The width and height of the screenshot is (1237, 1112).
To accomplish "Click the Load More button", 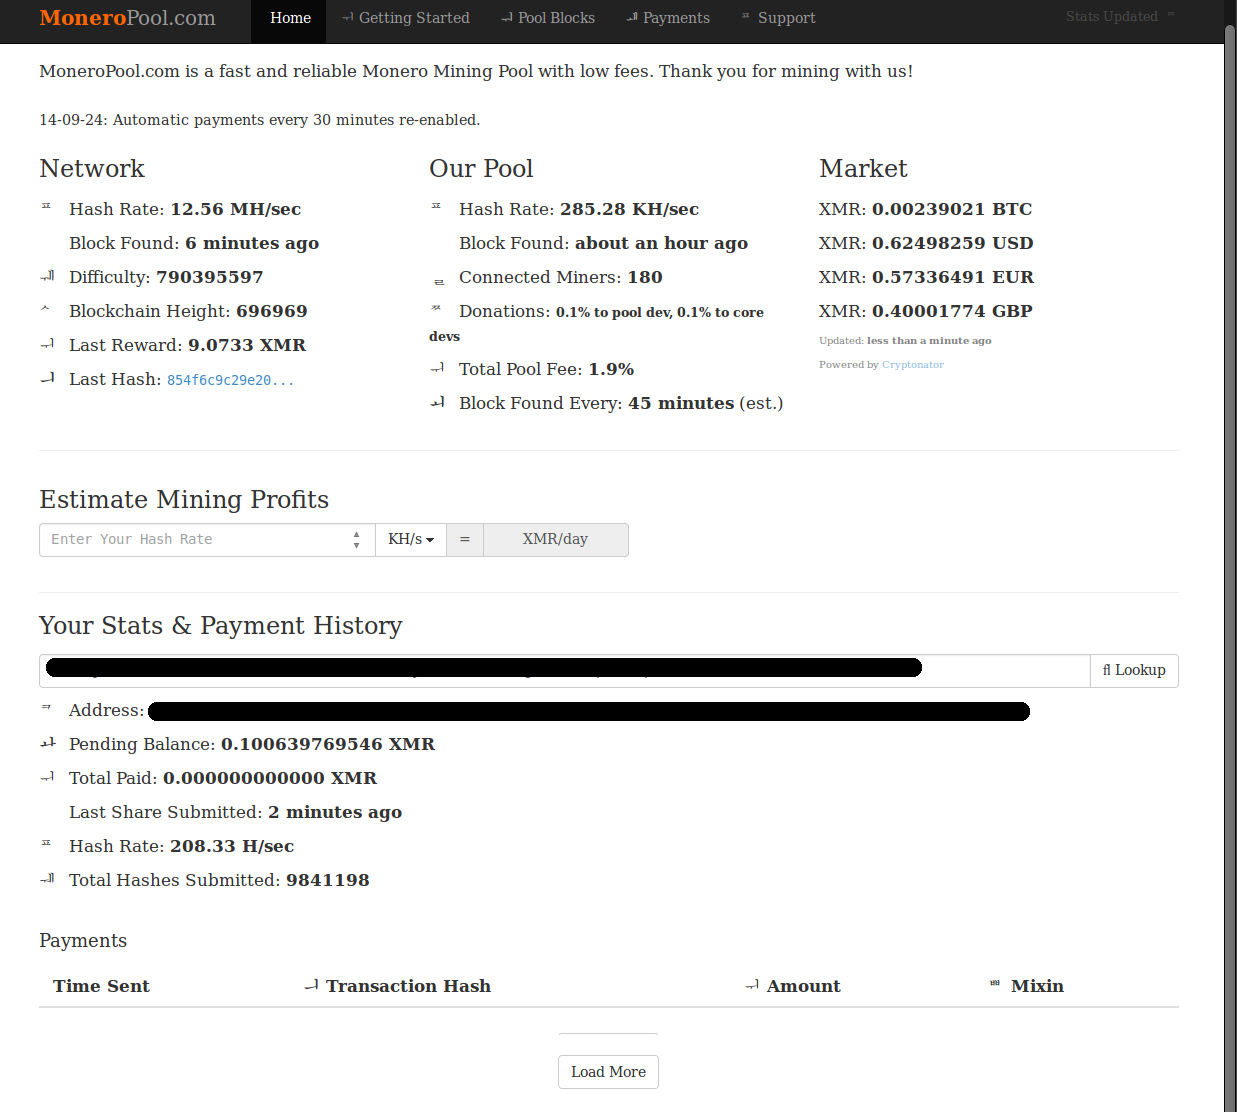I will coord(608,1071).
